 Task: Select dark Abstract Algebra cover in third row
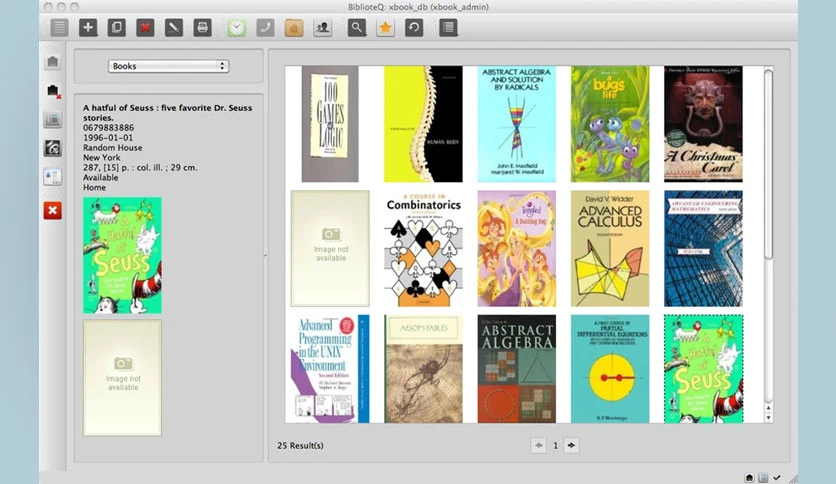[517, 369]
